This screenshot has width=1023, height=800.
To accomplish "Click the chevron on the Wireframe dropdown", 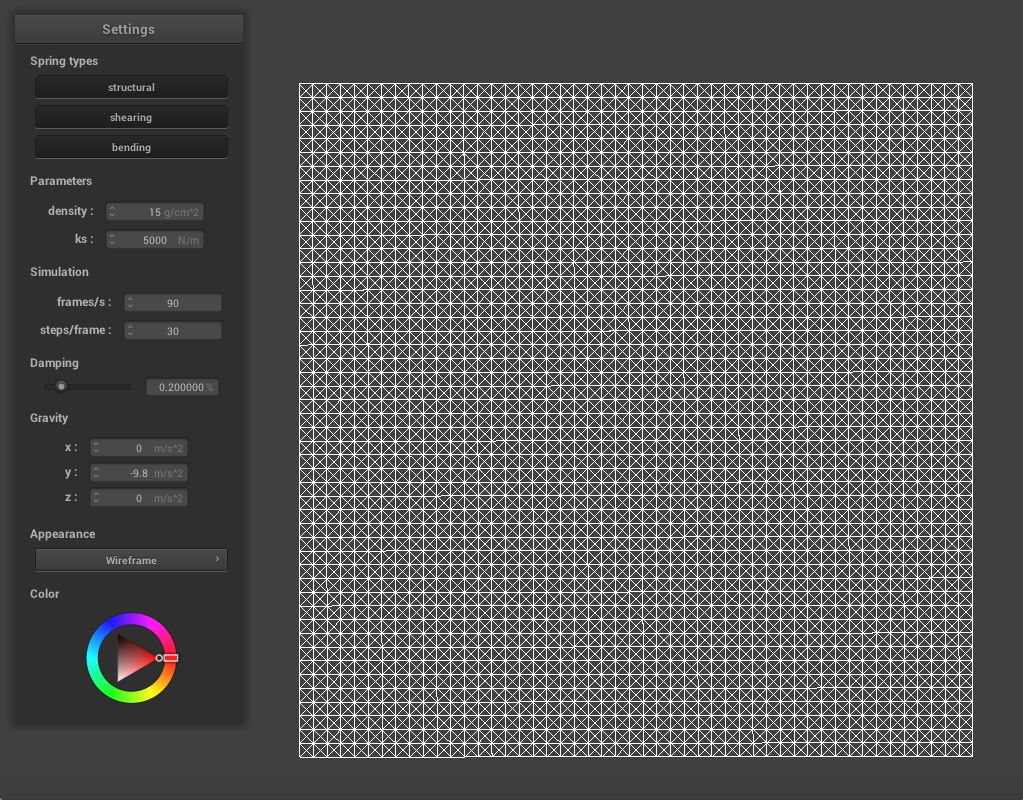I will click(x=217, y=560).
